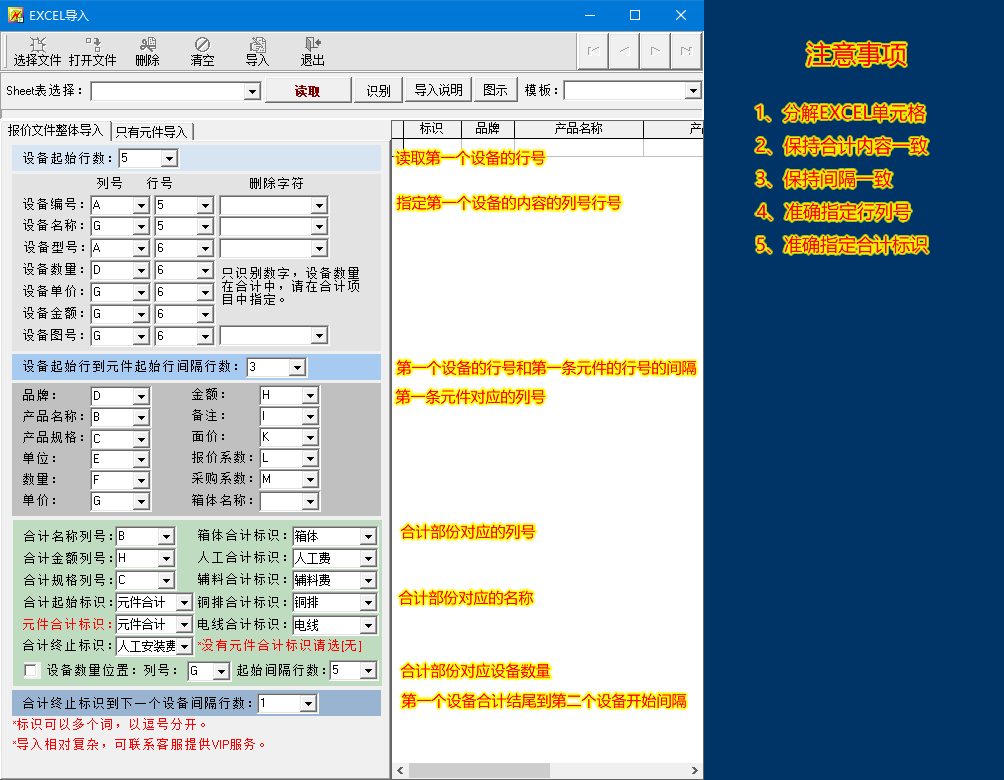Open the 金额 column dropdown
Viewport: 1004px width, 780px height.
pyautogui.click(x=310, y=396)
